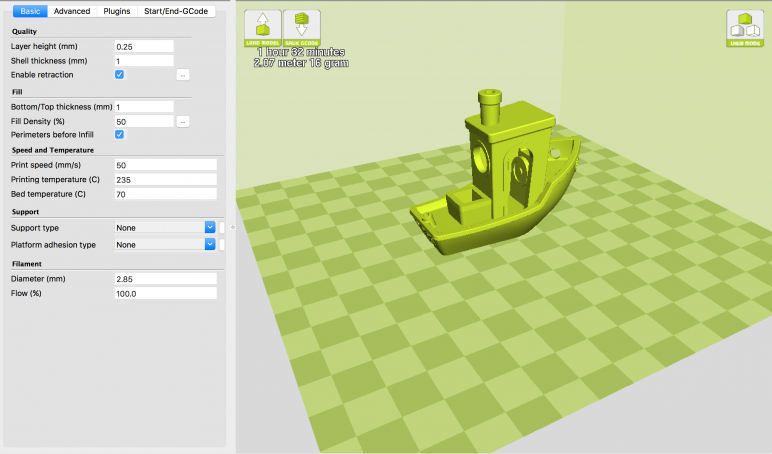Click the Print speed input field
772x454 pixels.
tap(165, 165)
